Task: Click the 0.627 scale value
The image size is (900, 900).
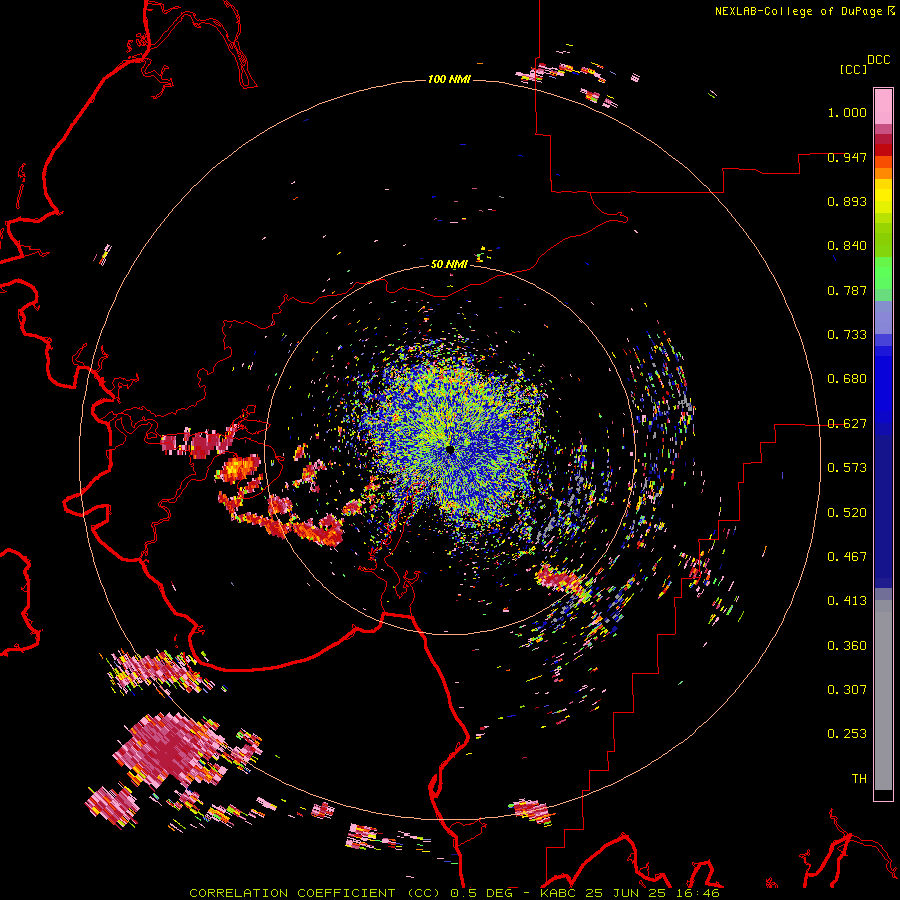Action: click(x=847, y=424)
